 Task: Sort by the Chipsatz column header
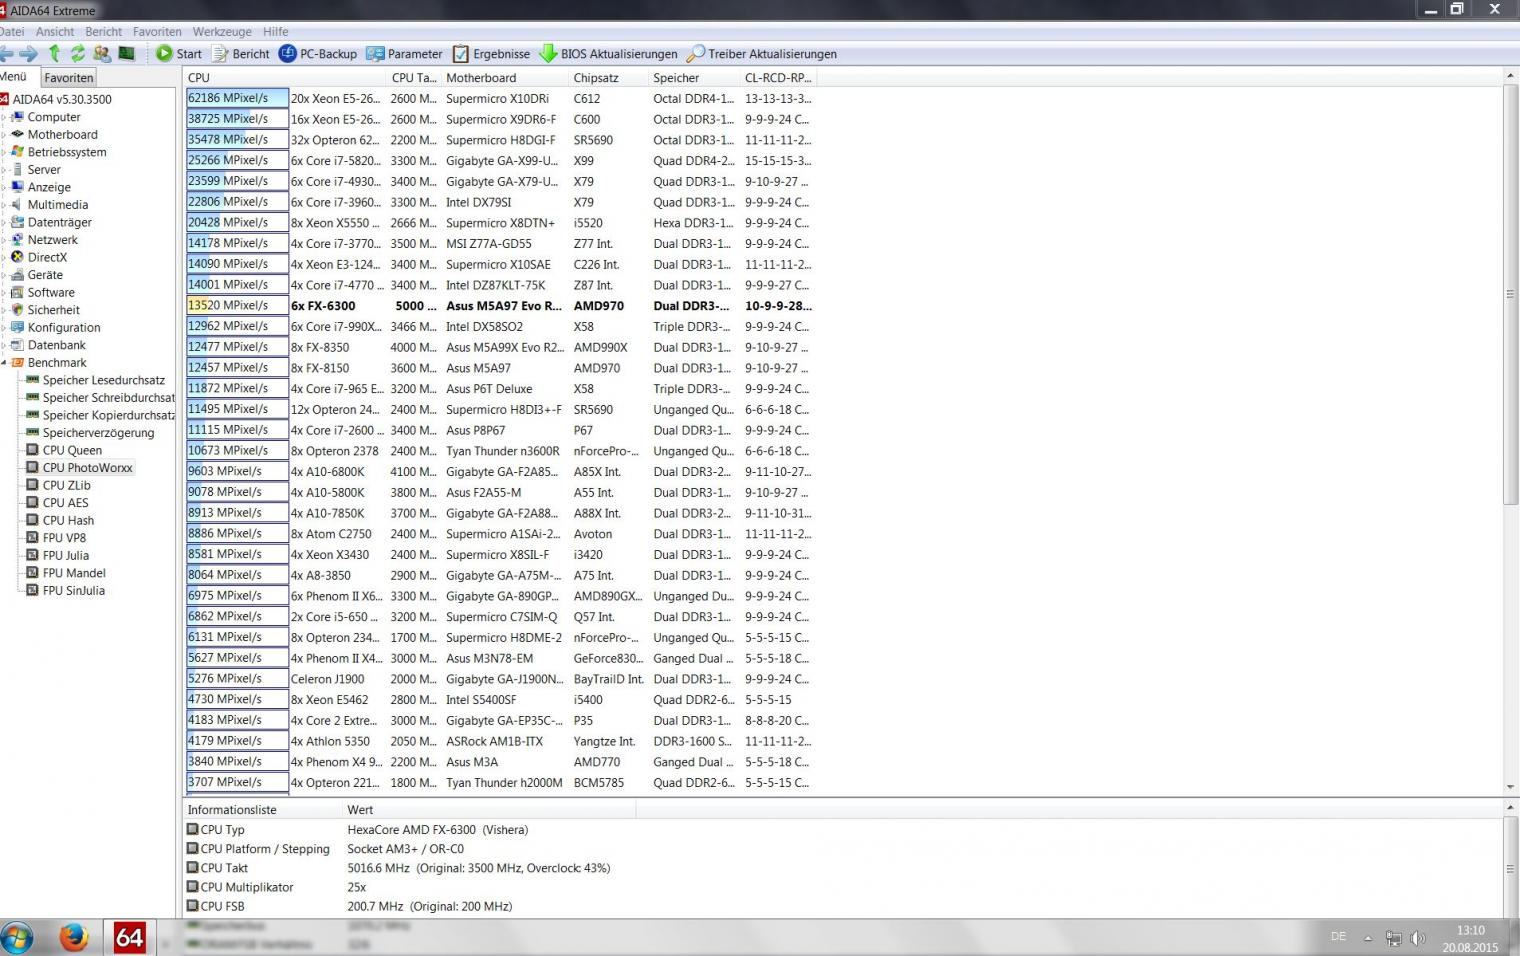[607, 78]
